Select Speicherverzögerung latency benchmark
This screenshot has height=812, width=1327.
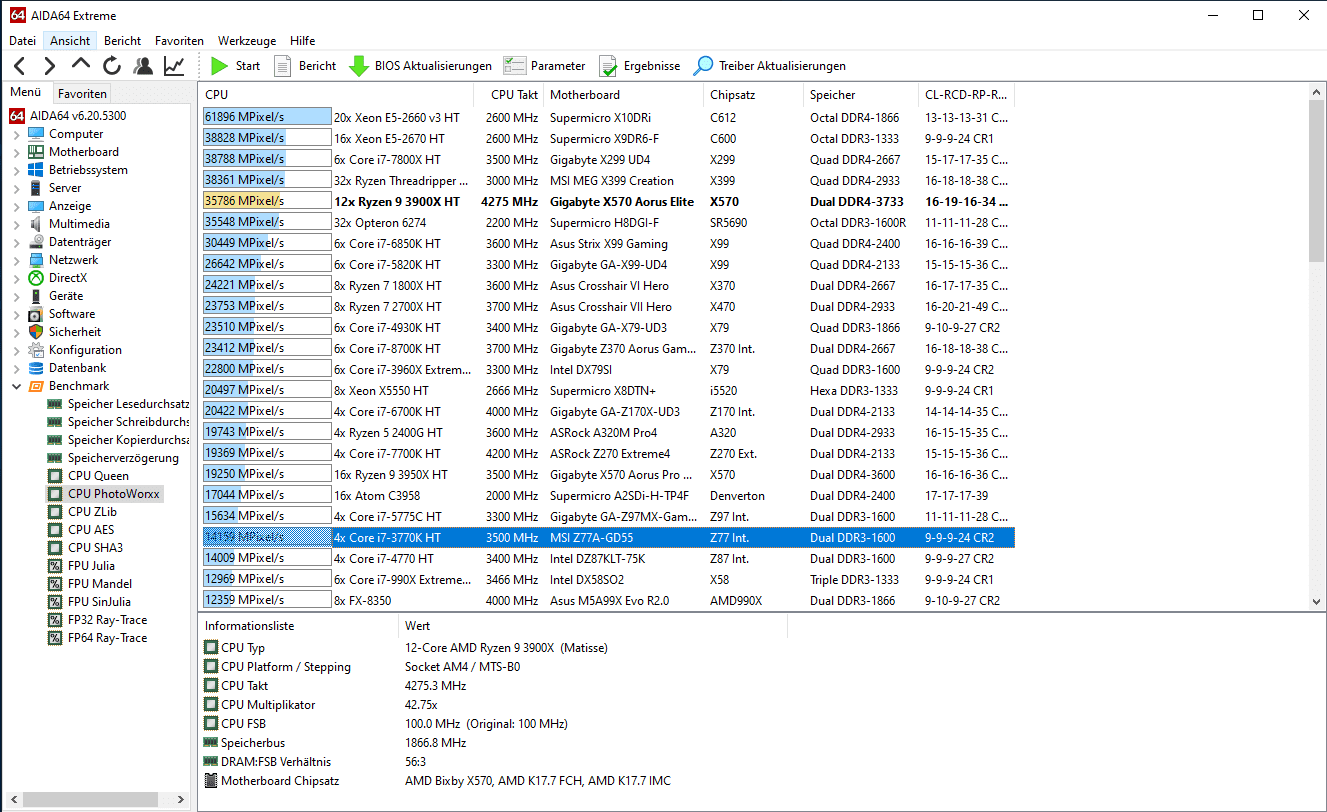113,458
